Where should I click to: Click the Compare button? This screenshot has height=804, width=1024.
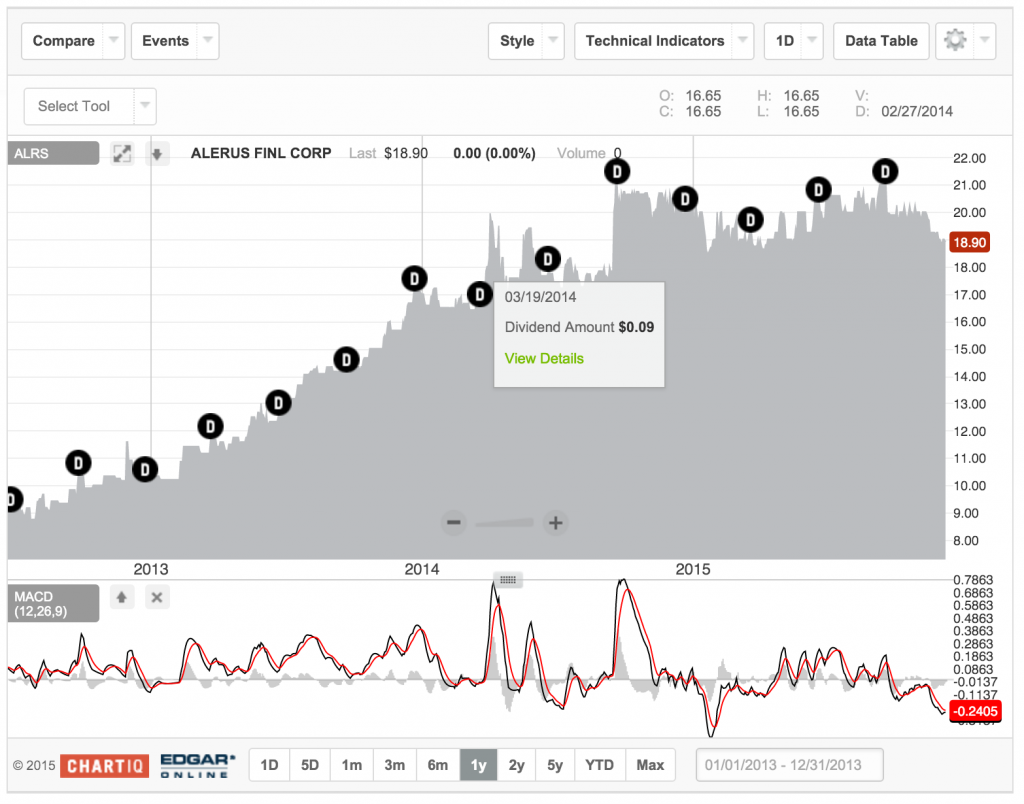(x=63, y=41)
